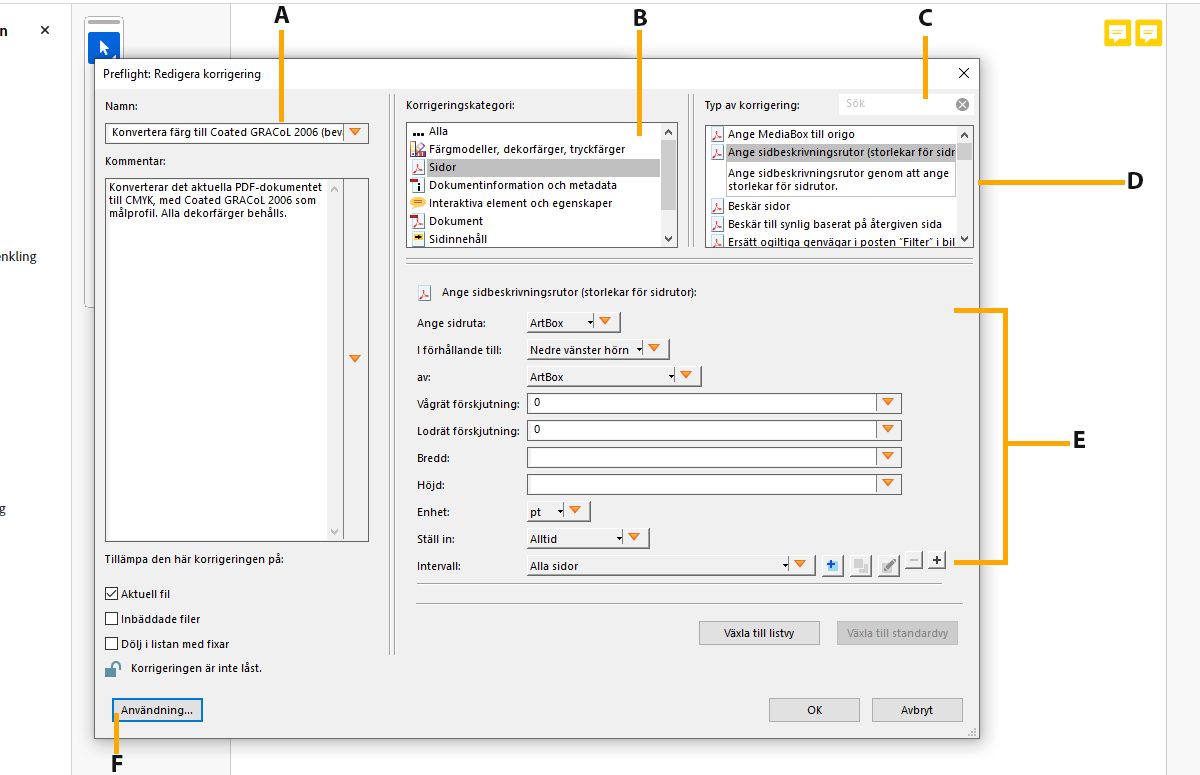
Task: Select Ange MediaBox till origo fixup
Action: pos(832,134)
